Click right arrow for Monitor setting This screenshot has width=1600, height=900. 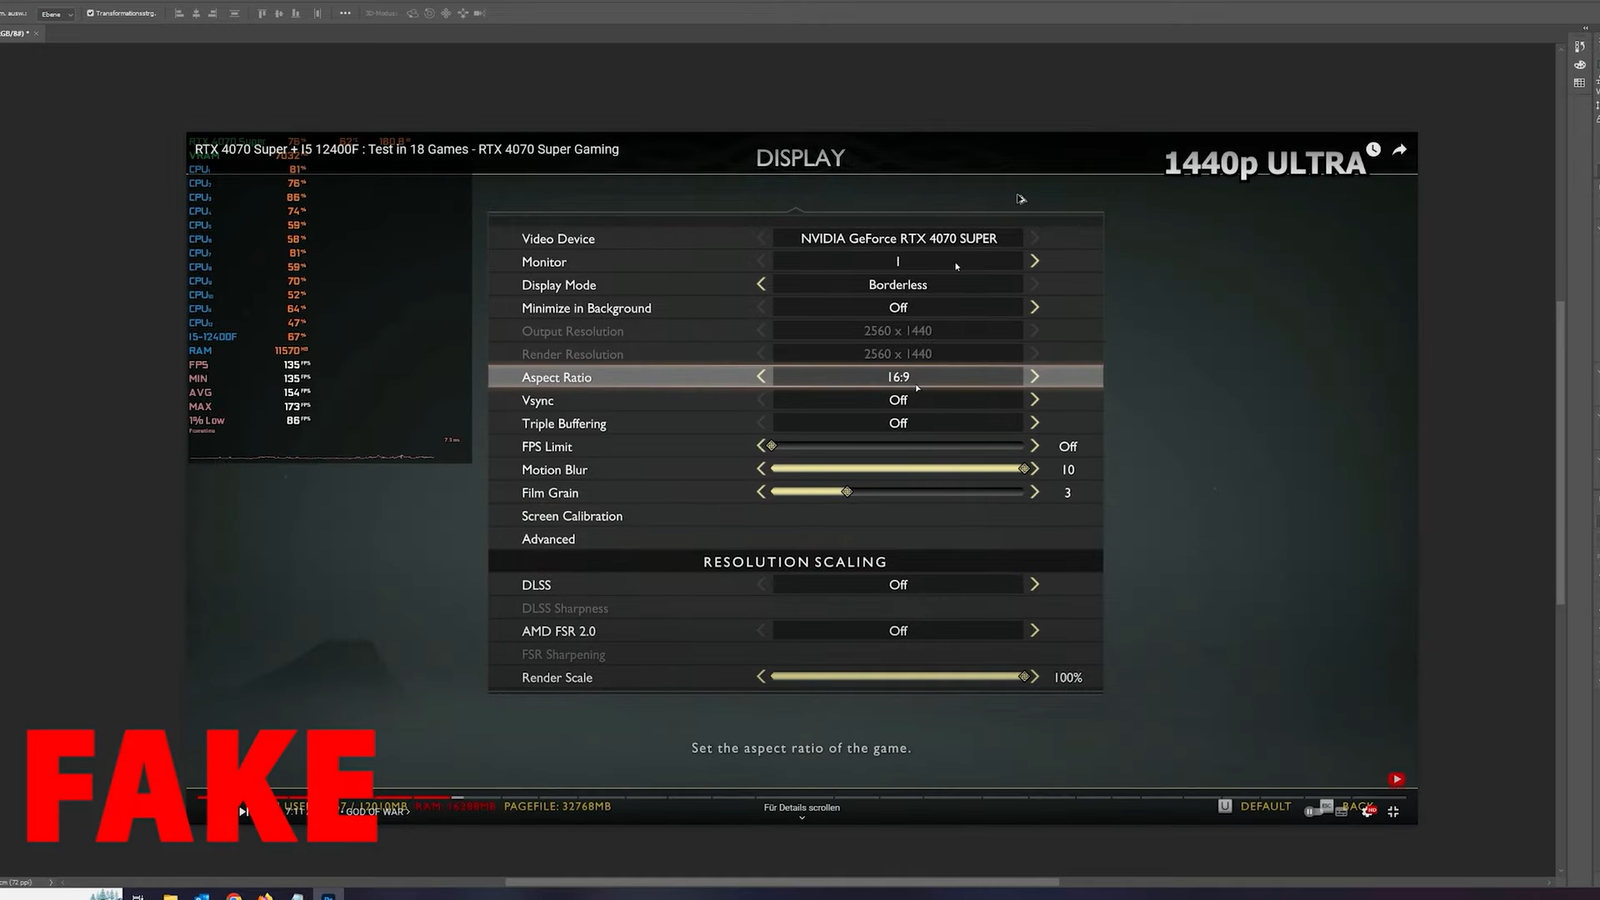pos(1035,261)
